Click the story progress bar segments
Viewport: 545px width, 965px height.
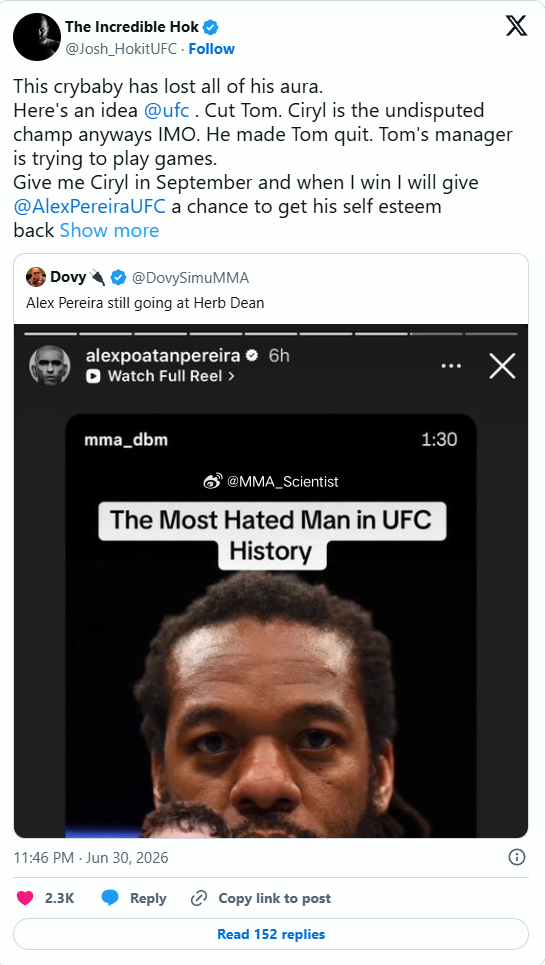(271, 334)
